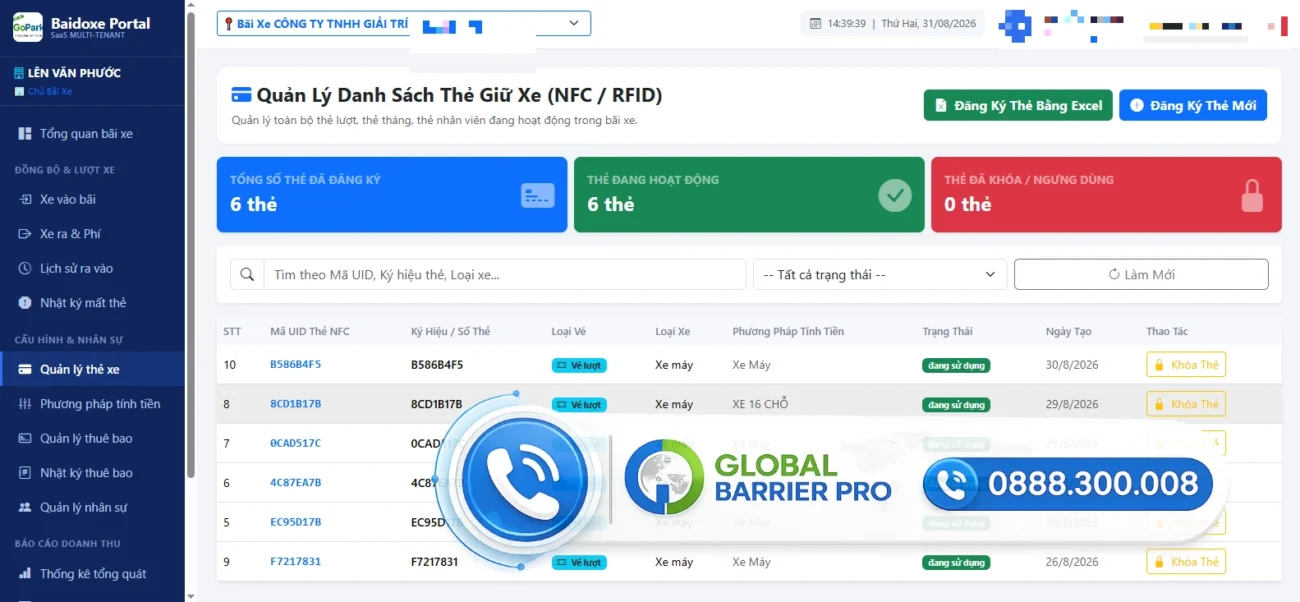Click the magnifier search icon
1300x602 pixels.
point(247,274)
